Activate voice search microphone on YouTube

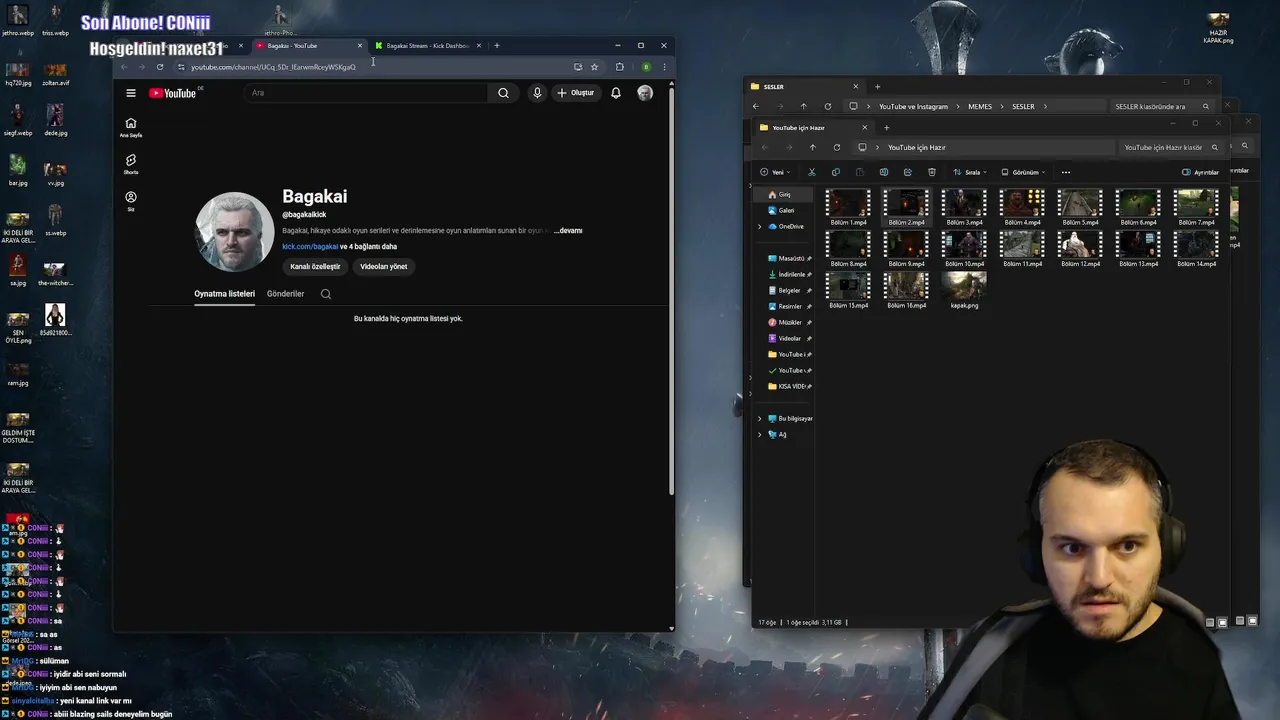537,93
